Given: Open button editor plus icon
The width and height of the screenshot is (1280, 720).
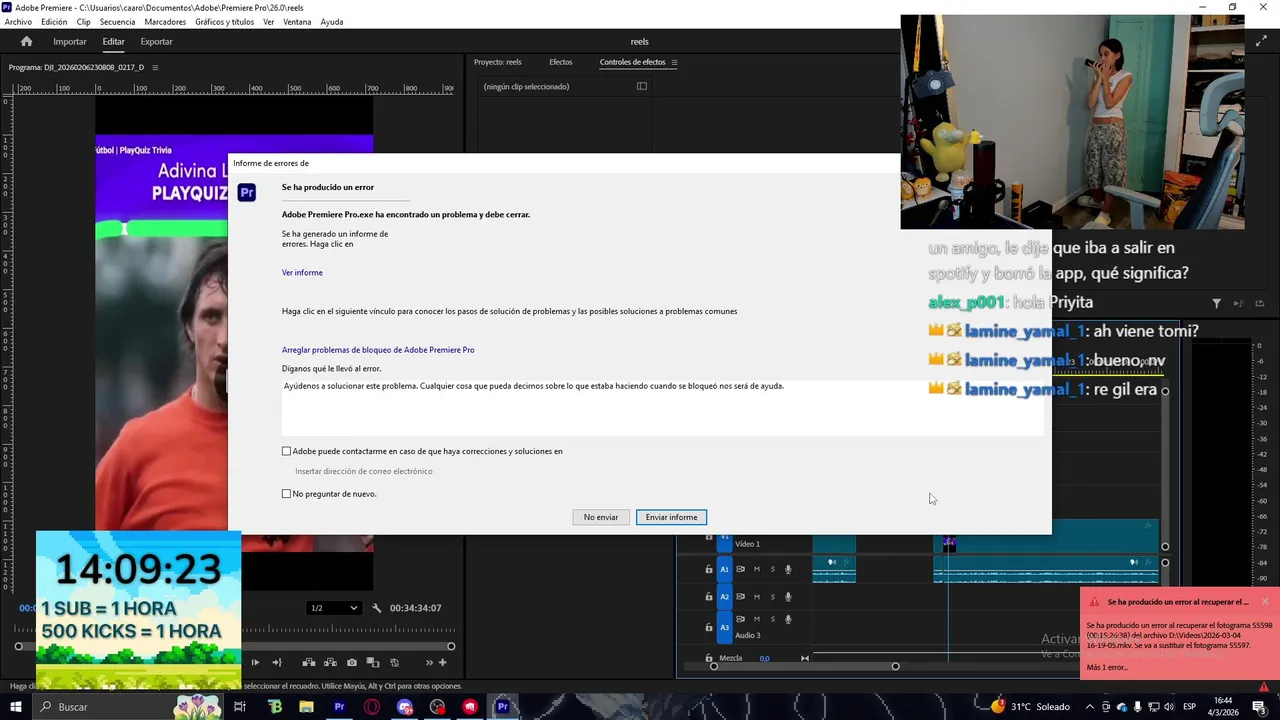Looking at the screenshot, I should coord(443,662).
